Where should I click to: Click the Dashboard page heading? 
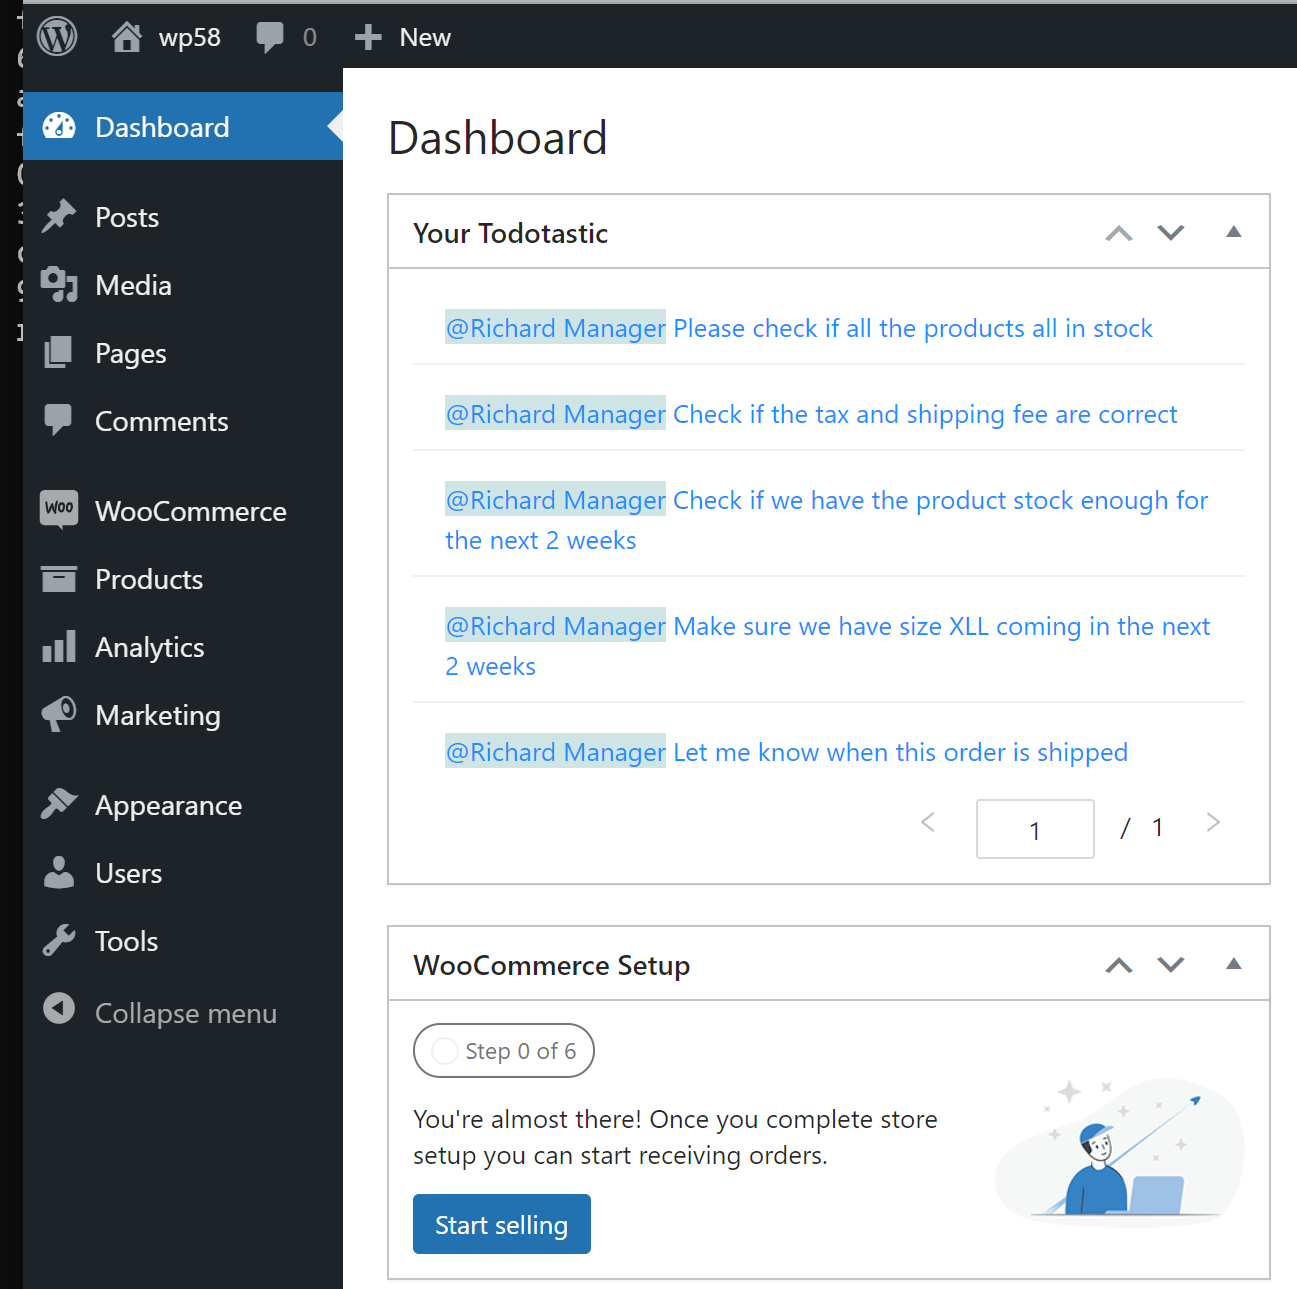[x=498, y=138]
